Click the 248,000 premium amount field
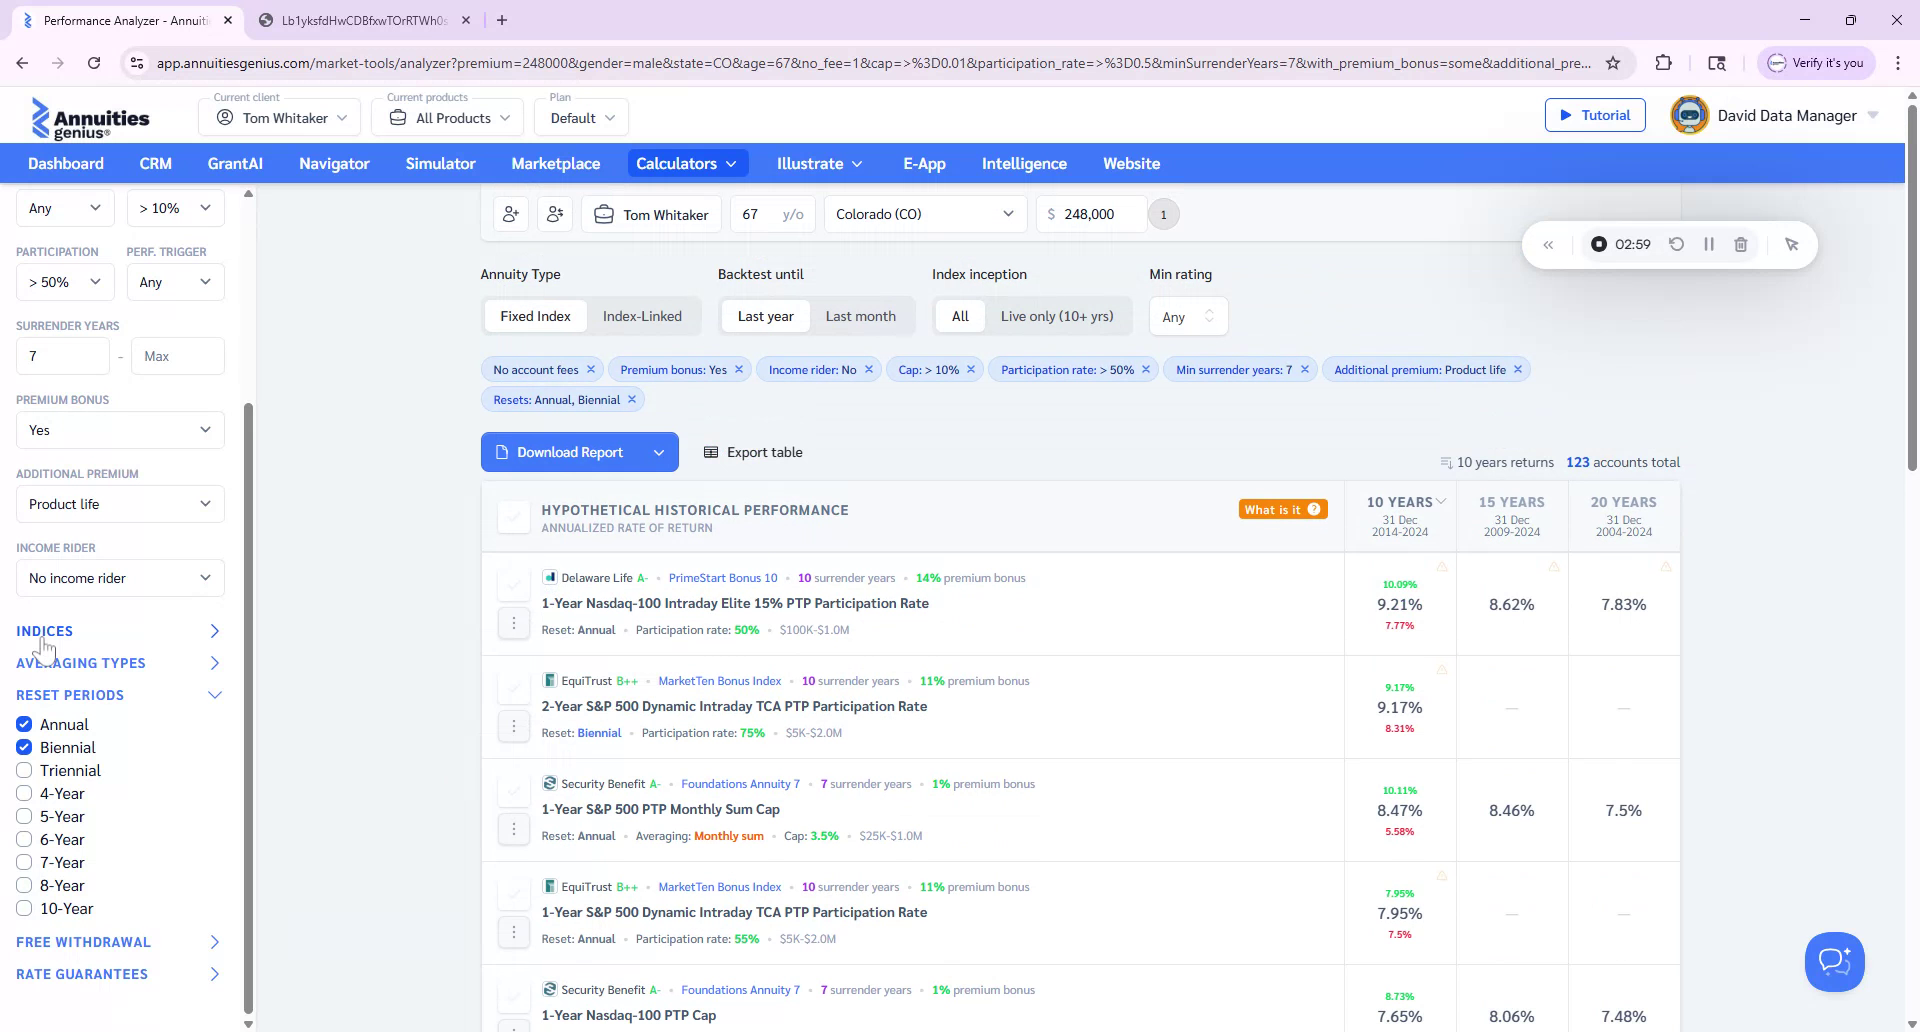Viewport: 1920px width, 1032px height. (1090, 214)
